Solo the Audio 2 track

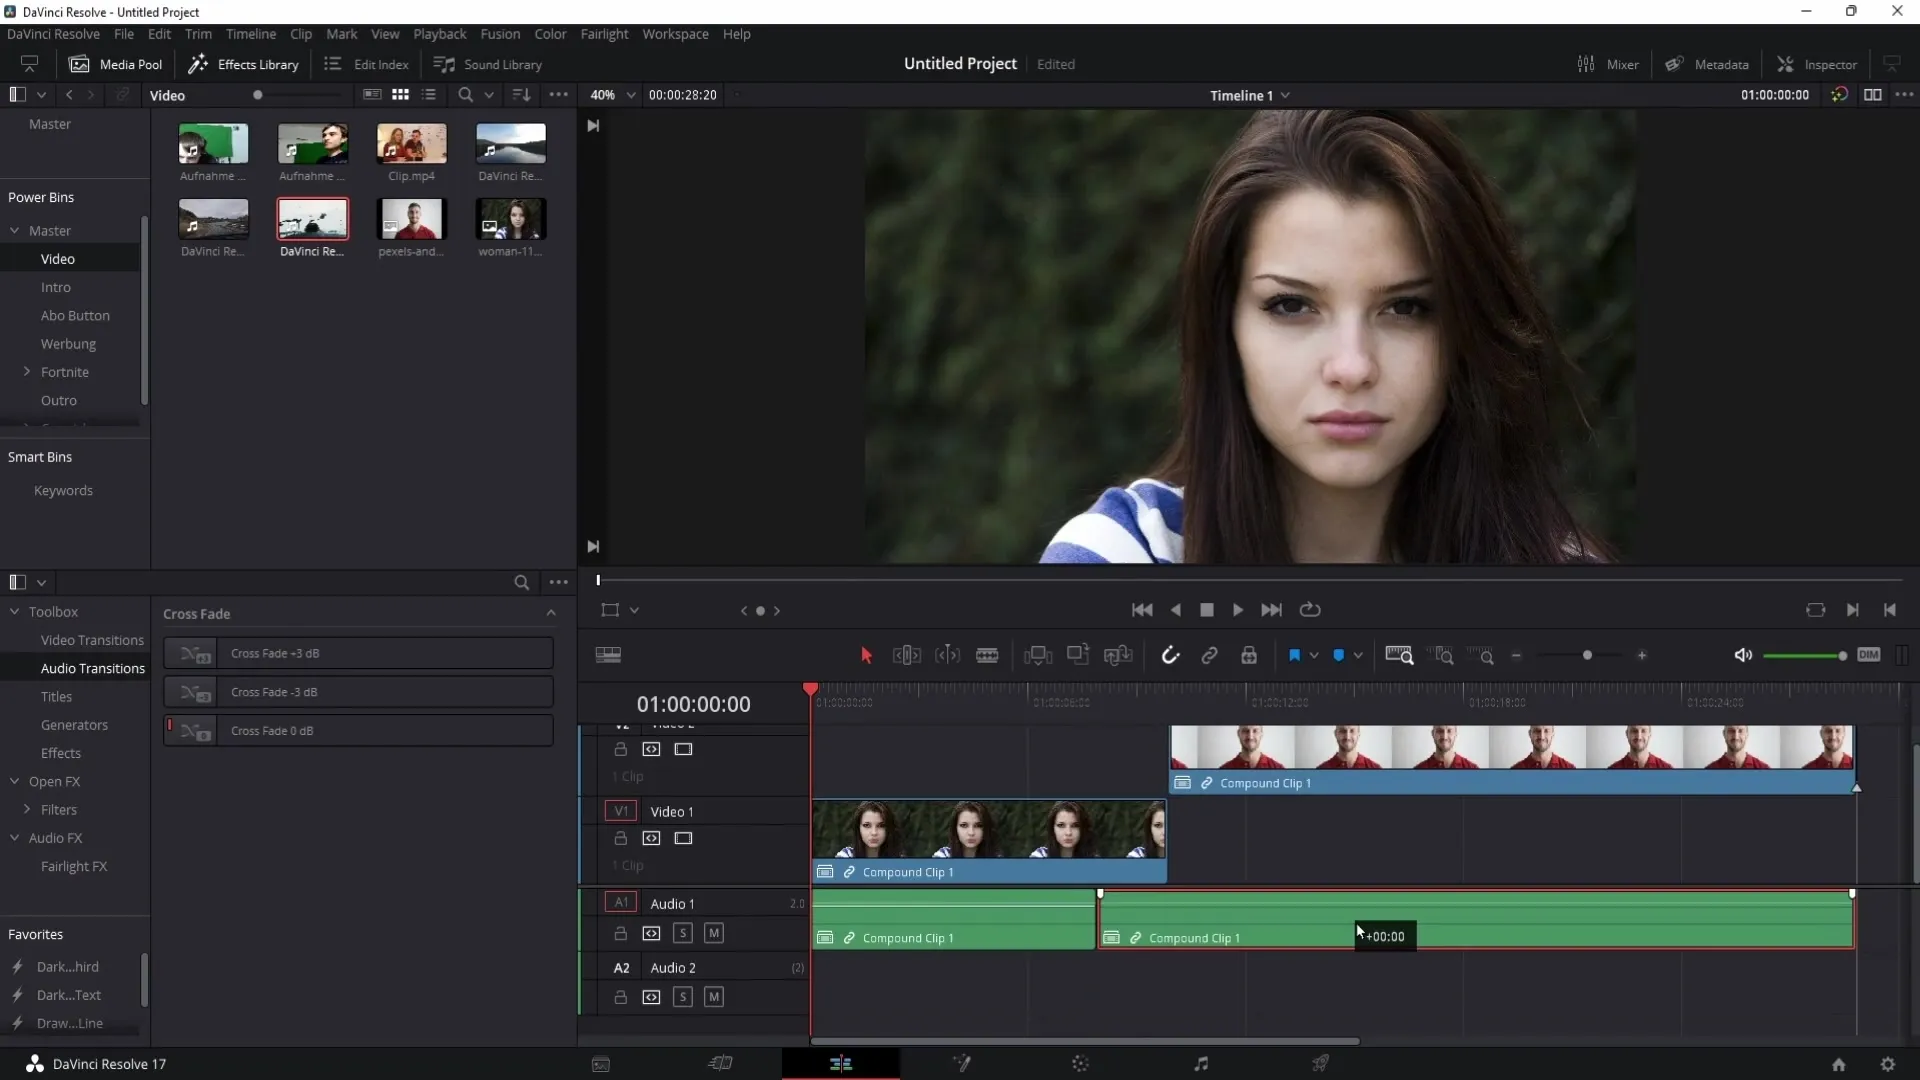pyautogui.click(x=683, y=997)
